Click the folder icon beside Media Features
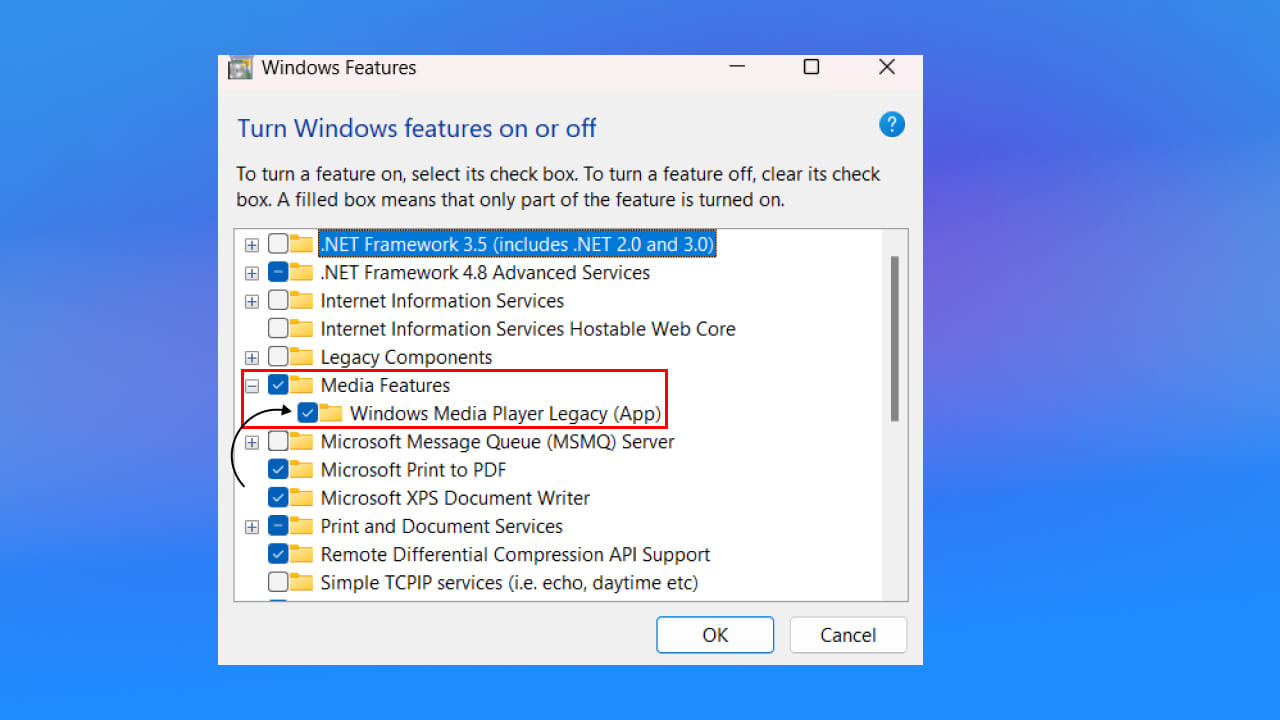The image size is (1280, 720). [x=302, y=385]
